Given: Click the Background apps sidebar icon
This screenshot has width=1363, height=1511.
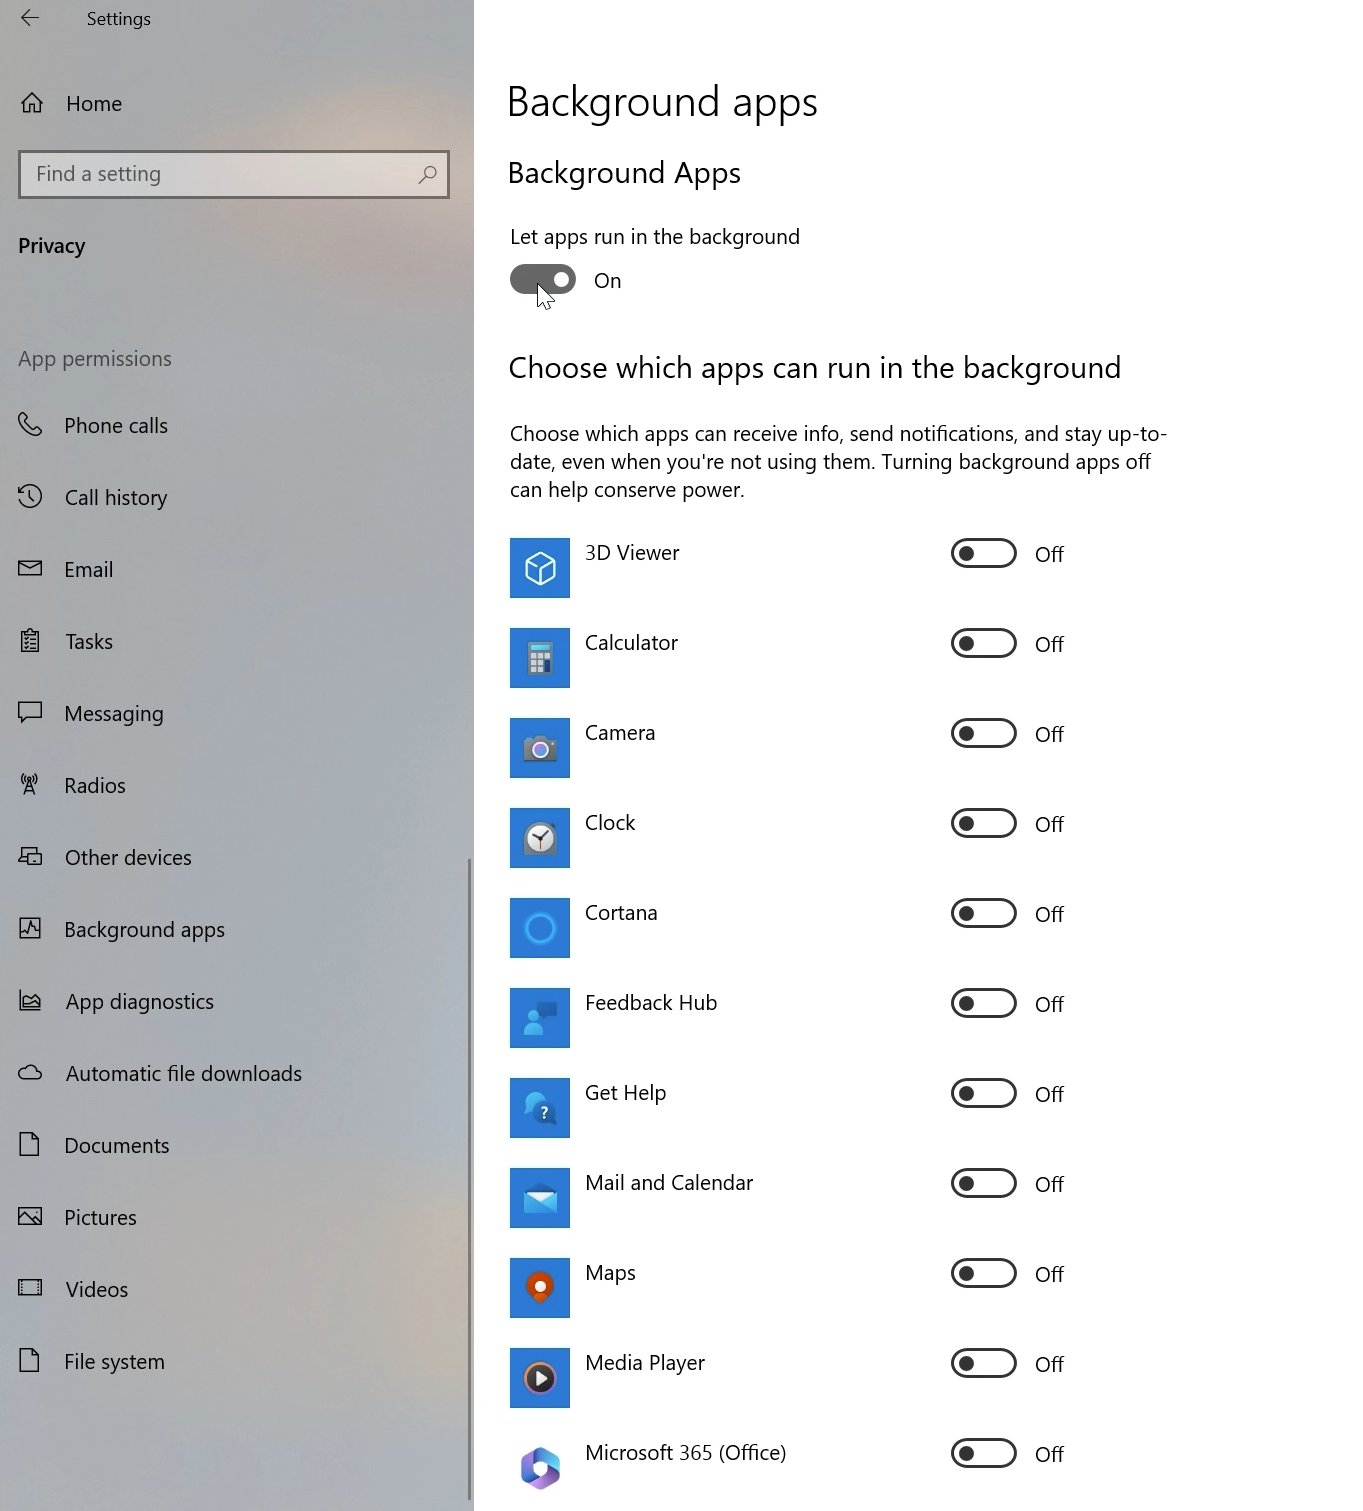Looking at the screenshot, I should pyautogui.click(x=30, y=928).
